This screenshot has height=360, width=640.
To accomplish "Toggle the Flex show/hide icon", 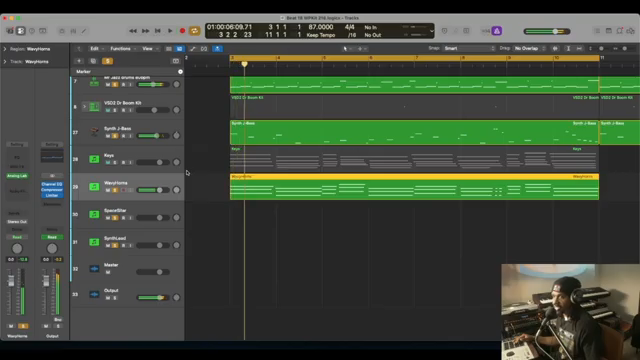I will (x=204, y=49).
